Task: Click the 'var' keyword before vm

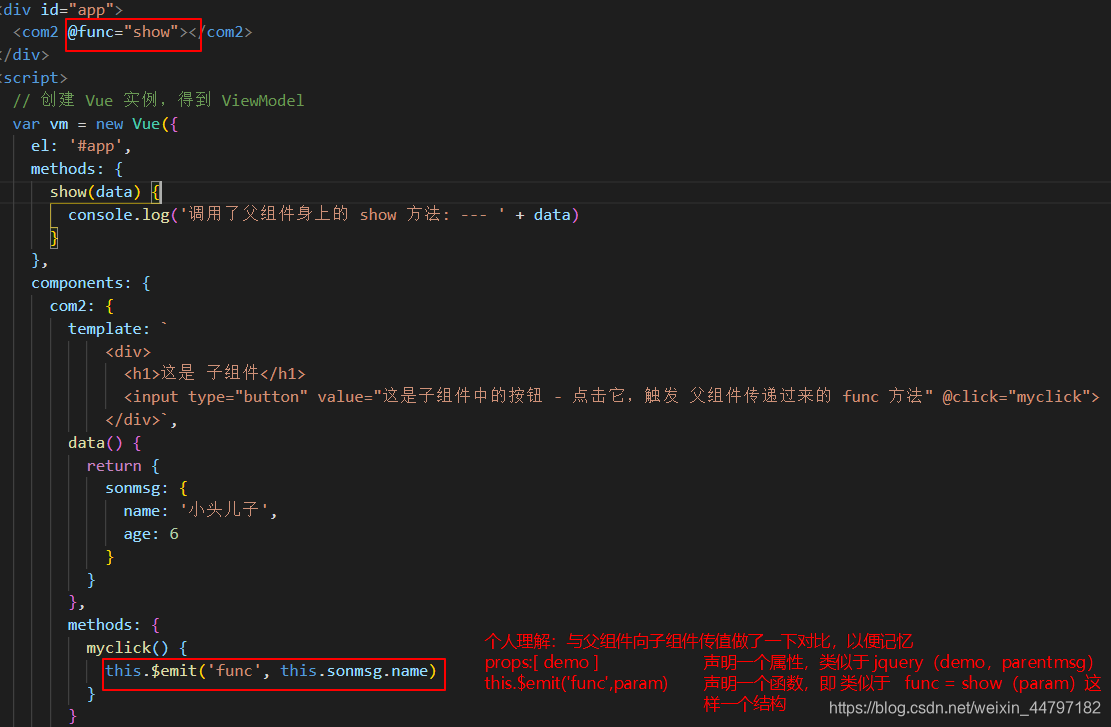Action: (26, 124)
